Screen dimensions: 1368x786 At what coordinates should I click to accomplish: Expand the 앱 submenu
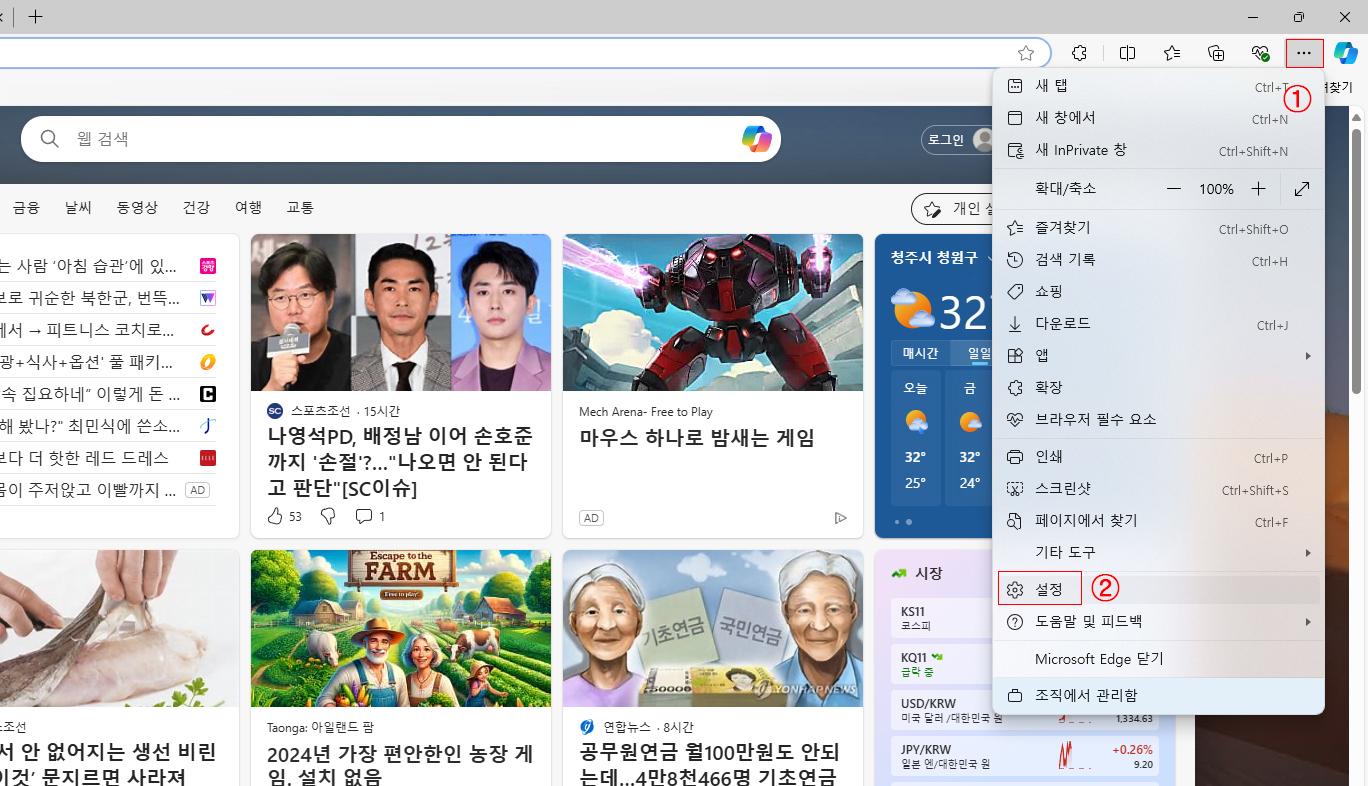(x=1158, y=355)
